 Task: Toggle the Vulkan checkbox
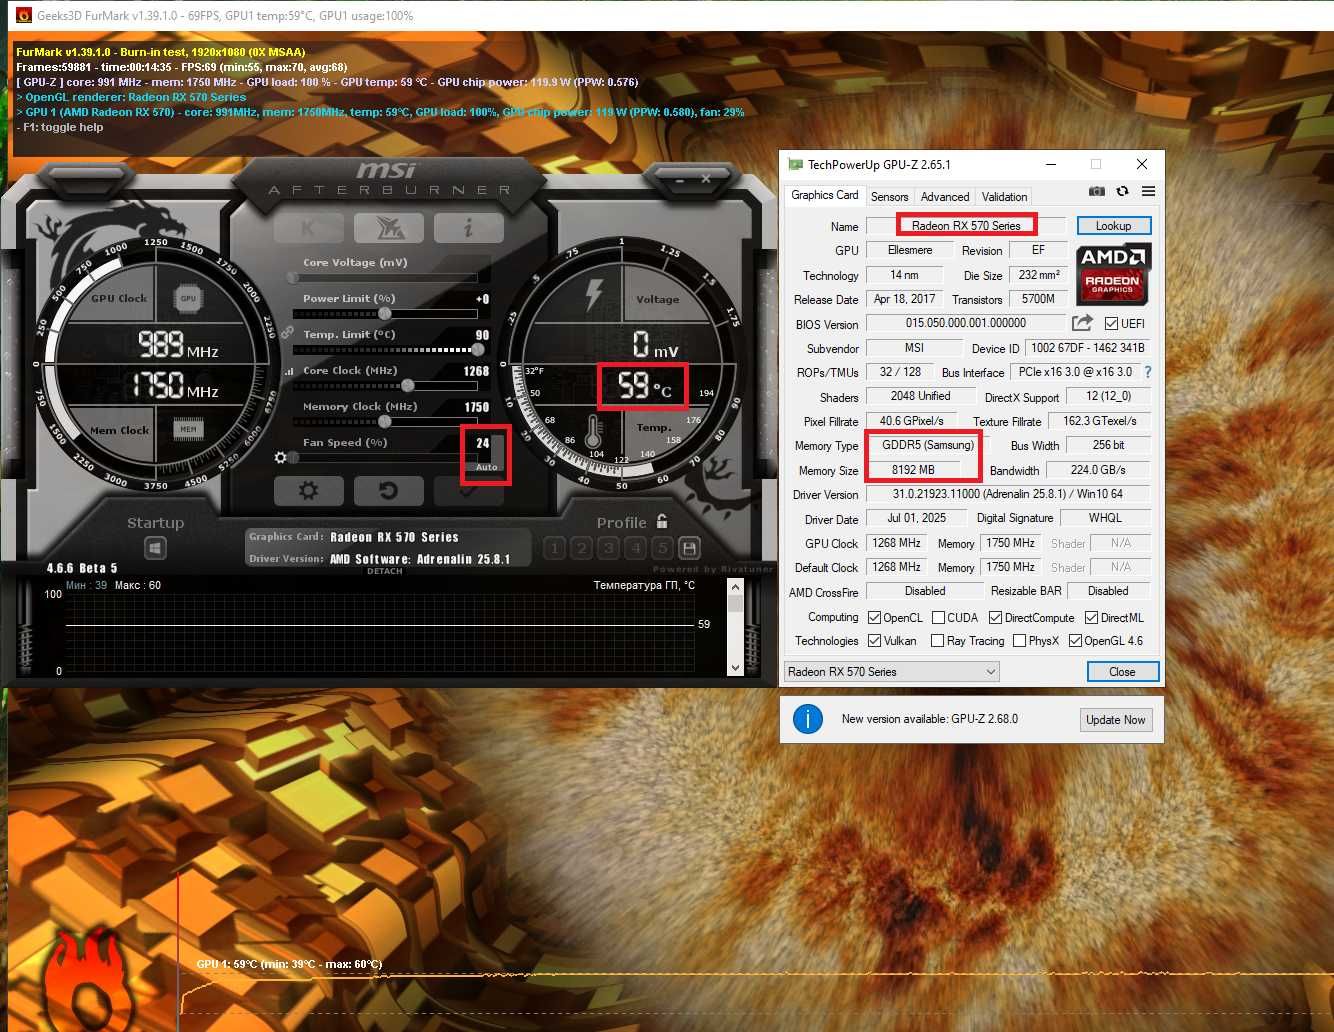(x=874, y=641)
